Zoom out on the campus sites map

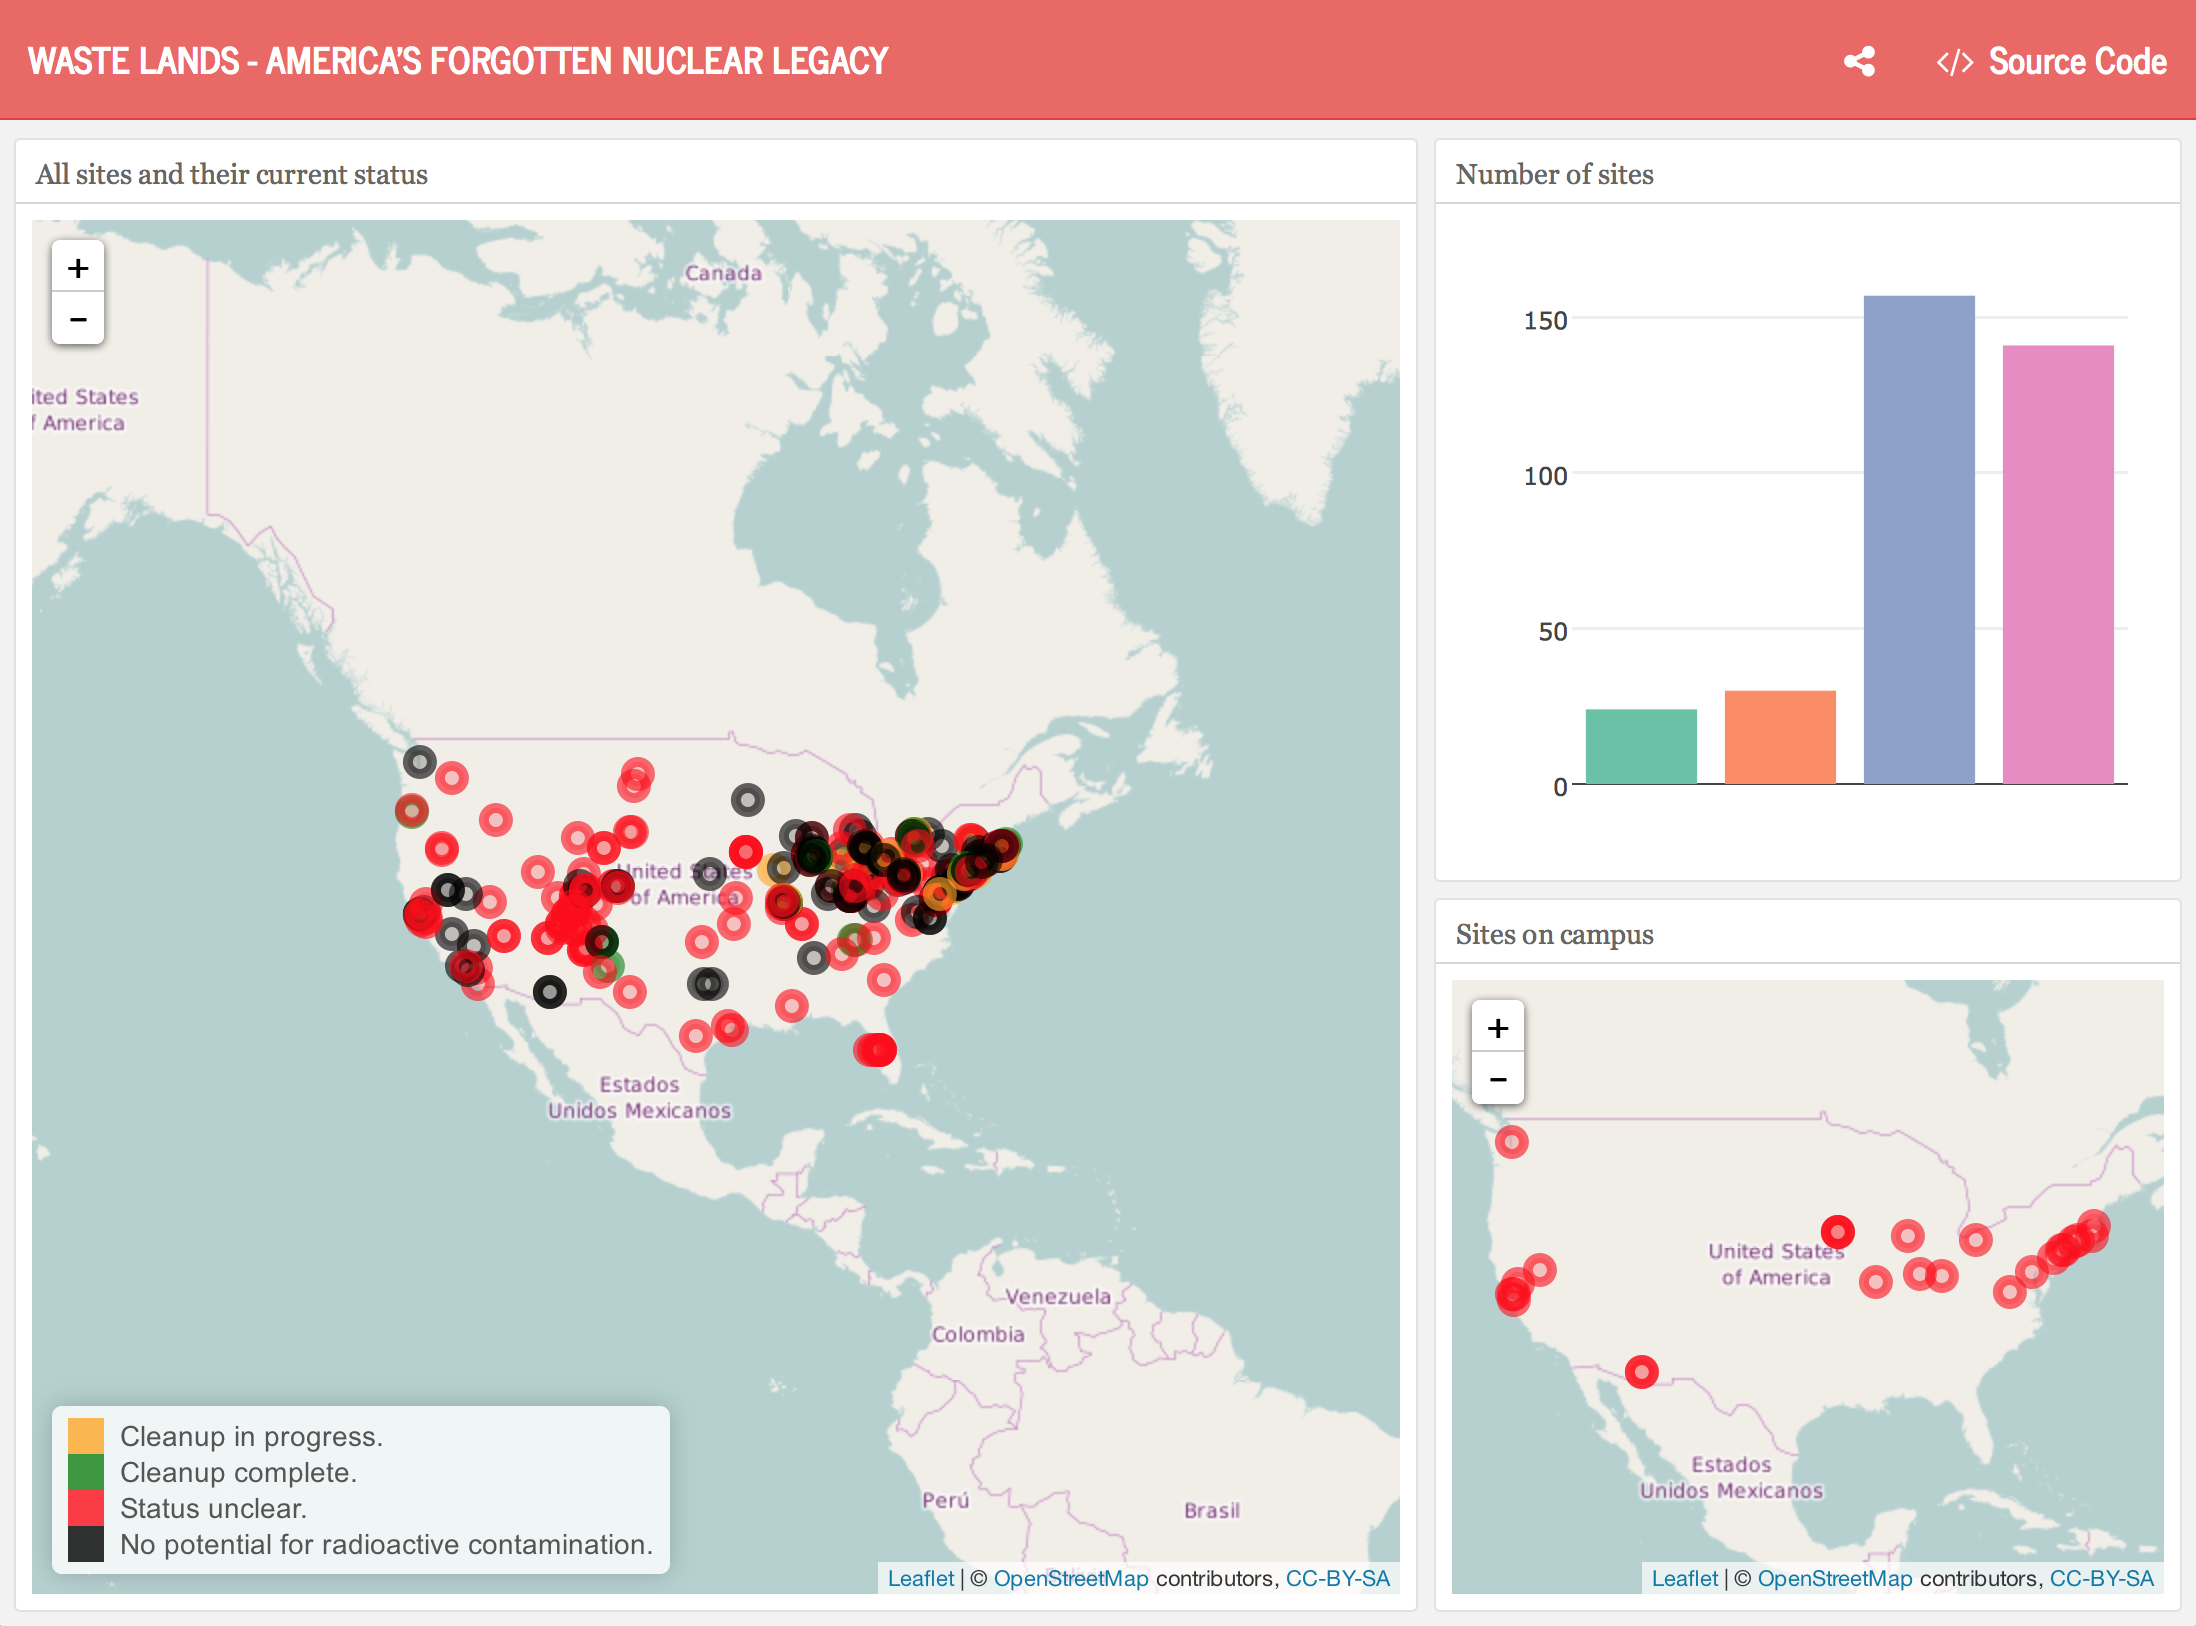1498,1080
